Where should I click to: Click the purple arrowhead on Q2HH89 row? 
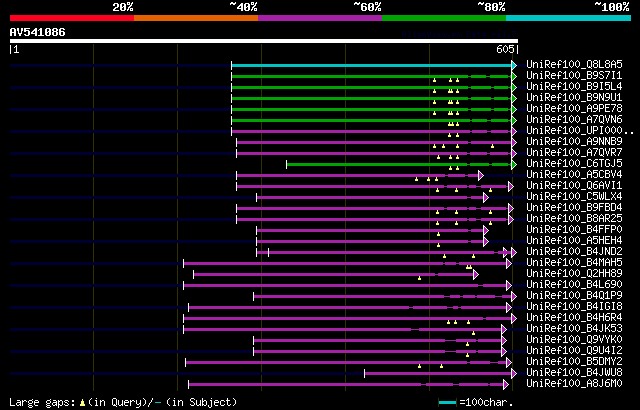(476, 275)
